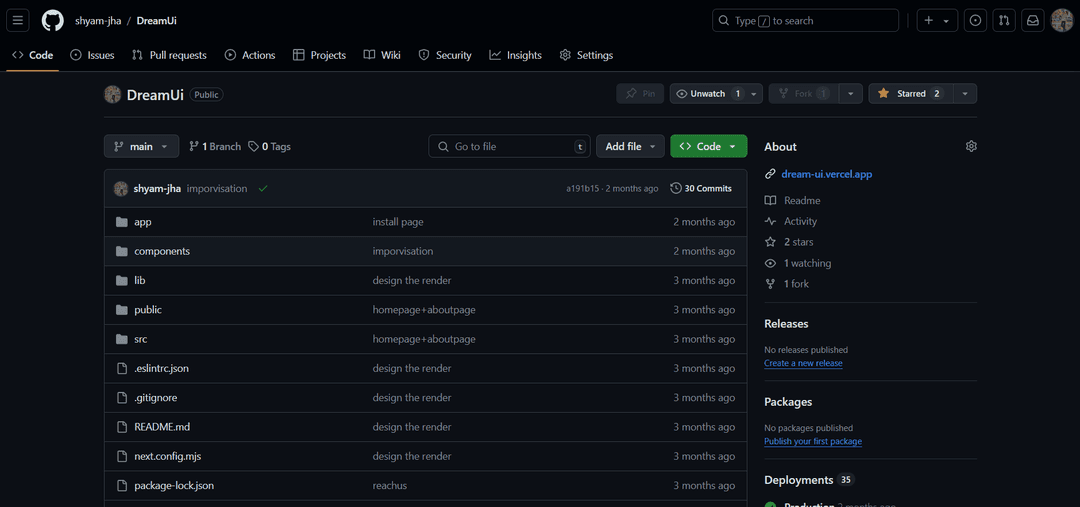Screen dimensions: 1080x507
Task: Open the components folder
Action: pyautogui.click(x=162, y=251)
